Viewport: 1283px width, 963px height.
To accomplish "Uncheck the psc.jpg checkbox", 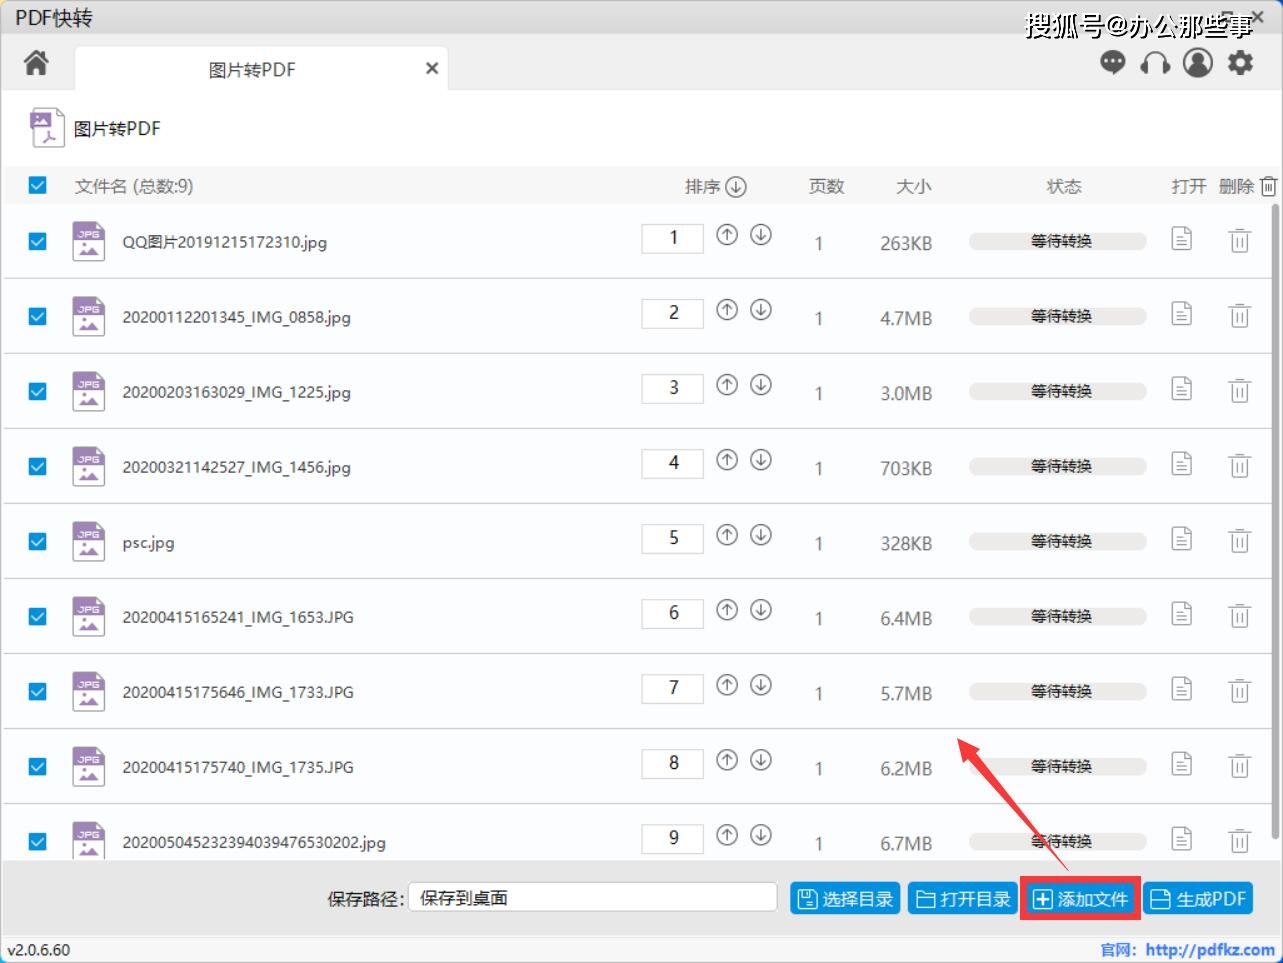I will (38, 541).
